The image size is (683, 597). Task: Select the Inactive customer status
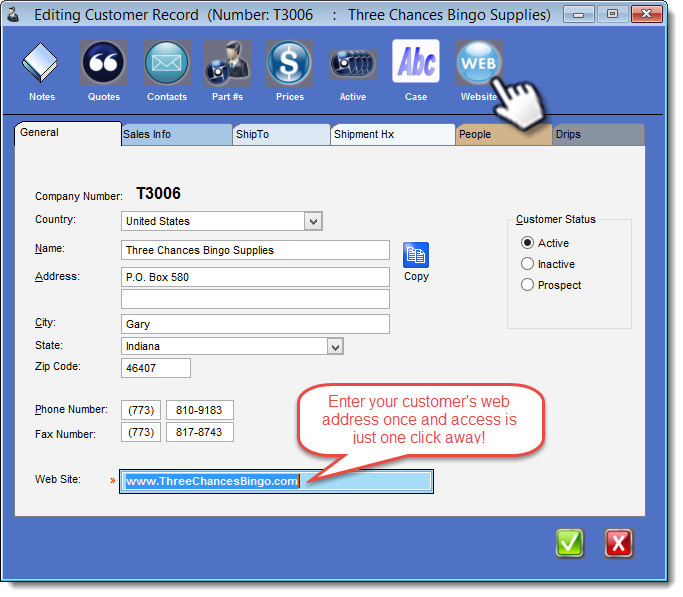coord(528,264)
